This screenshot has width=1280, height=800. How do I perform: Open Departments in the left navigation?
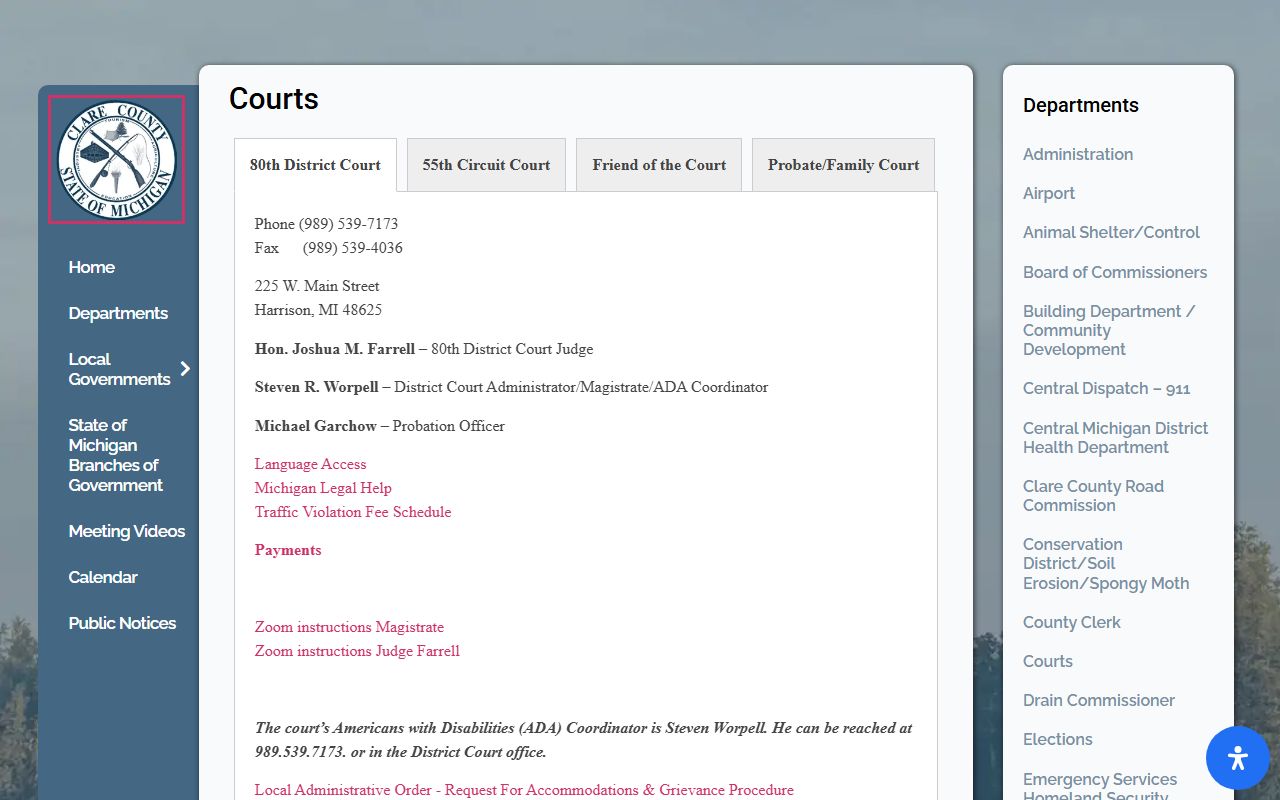point(118,313)
